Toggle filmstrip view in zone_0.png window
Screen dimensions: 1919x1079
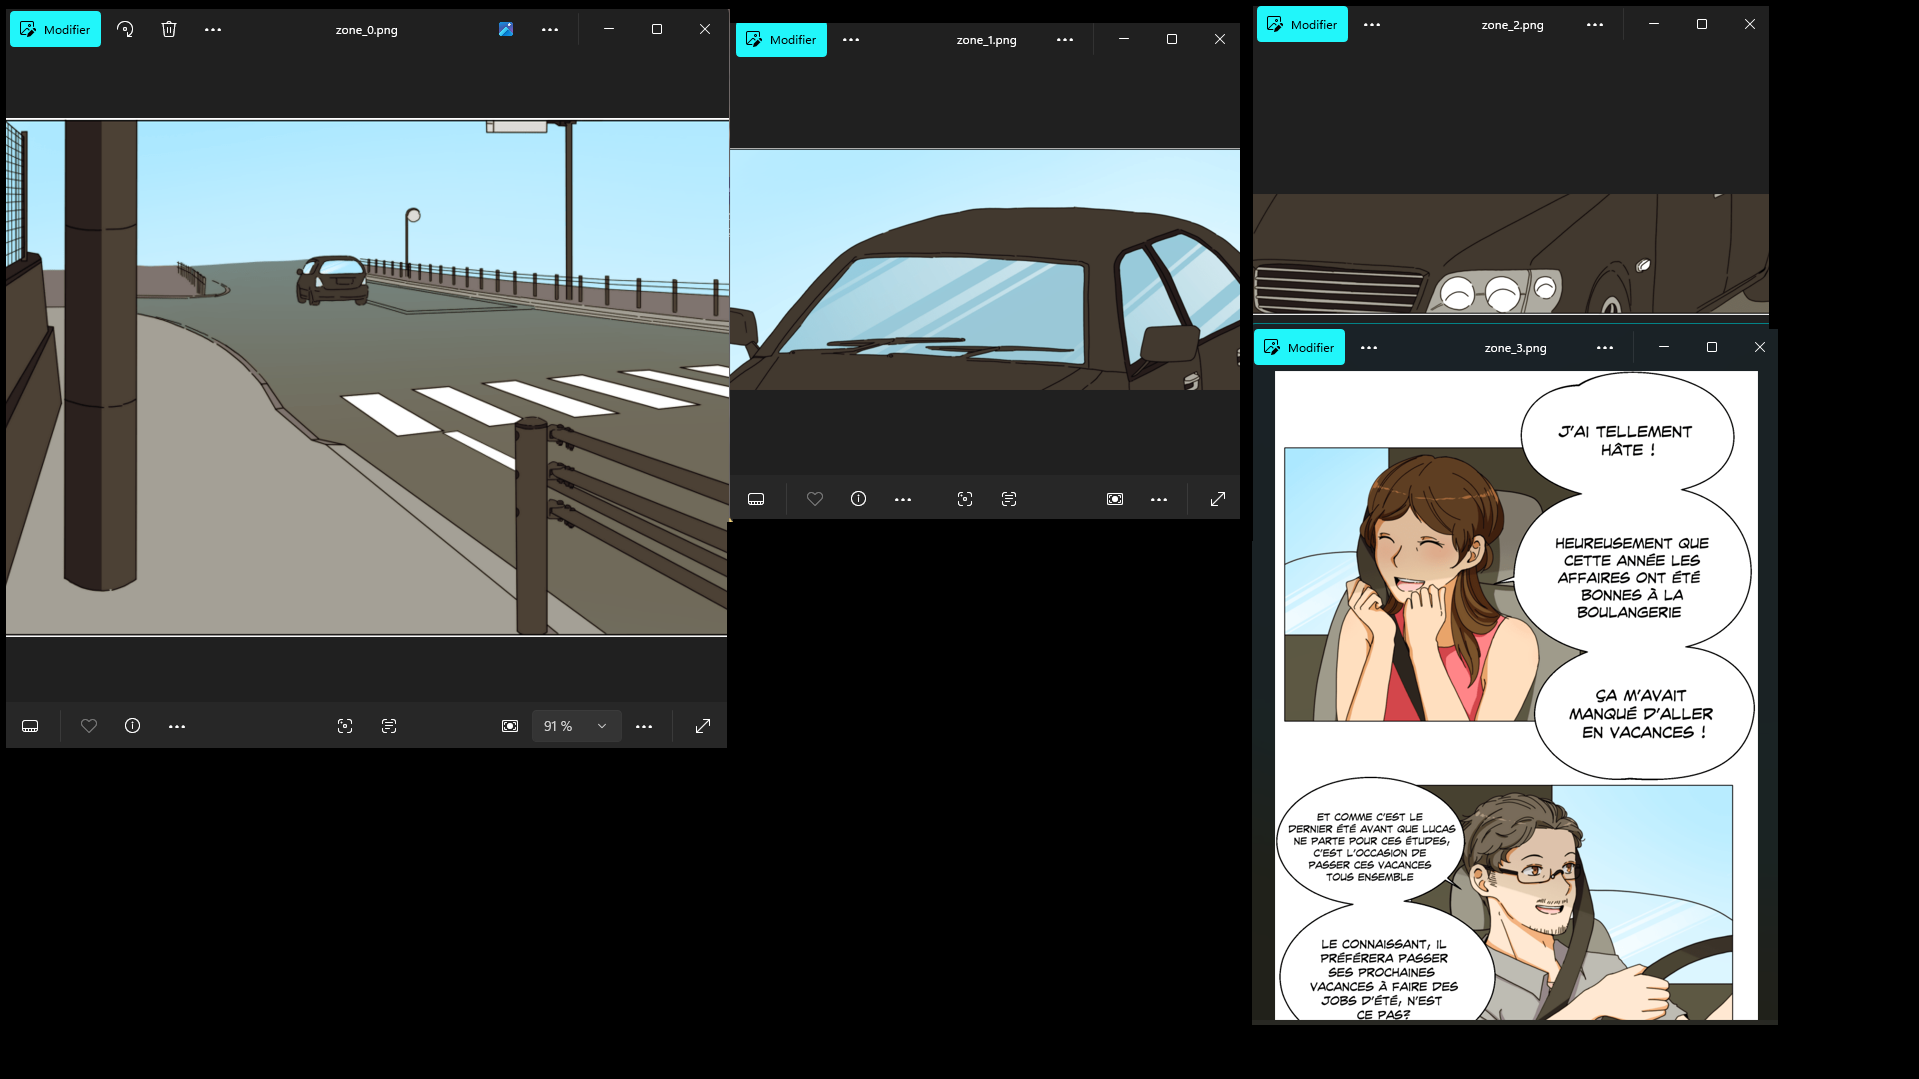tap(30, 726)
